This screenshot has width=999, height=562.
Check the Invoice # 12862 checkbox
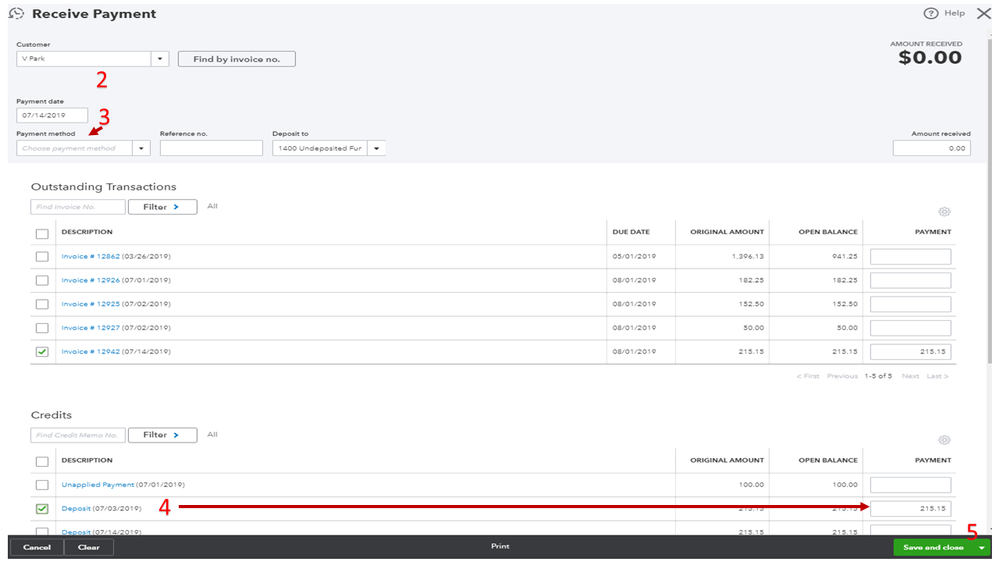click(42, 256)
